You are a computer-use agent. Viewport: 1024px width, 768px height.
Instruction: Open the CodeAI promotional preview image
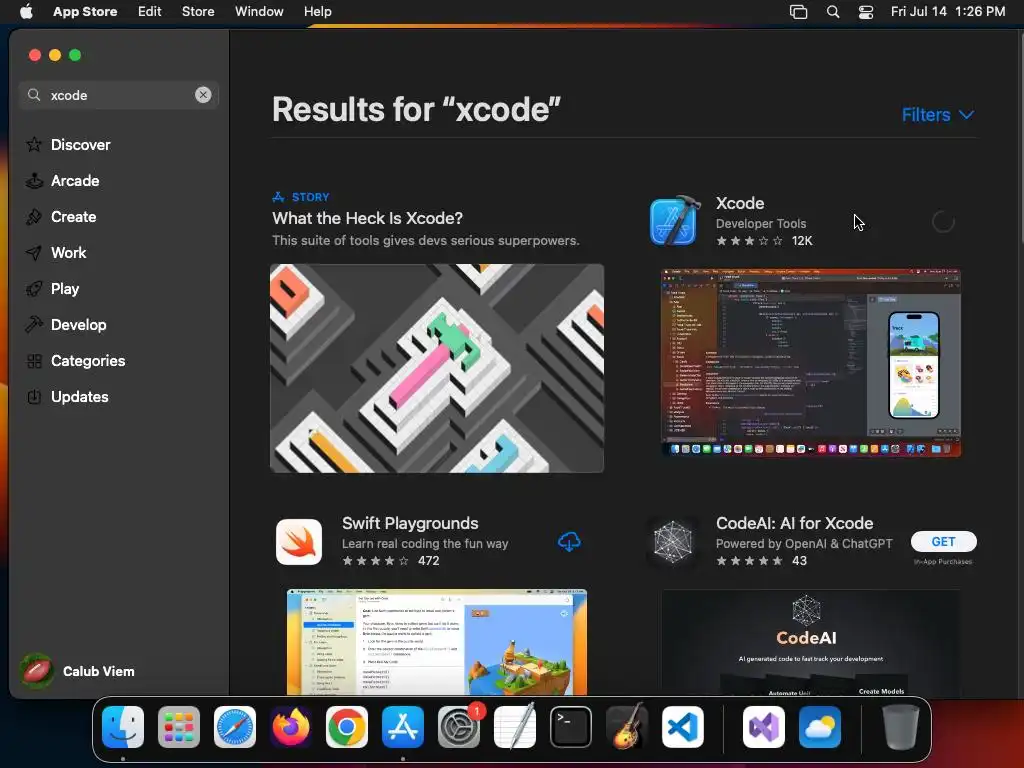click(x=810, y=643)
